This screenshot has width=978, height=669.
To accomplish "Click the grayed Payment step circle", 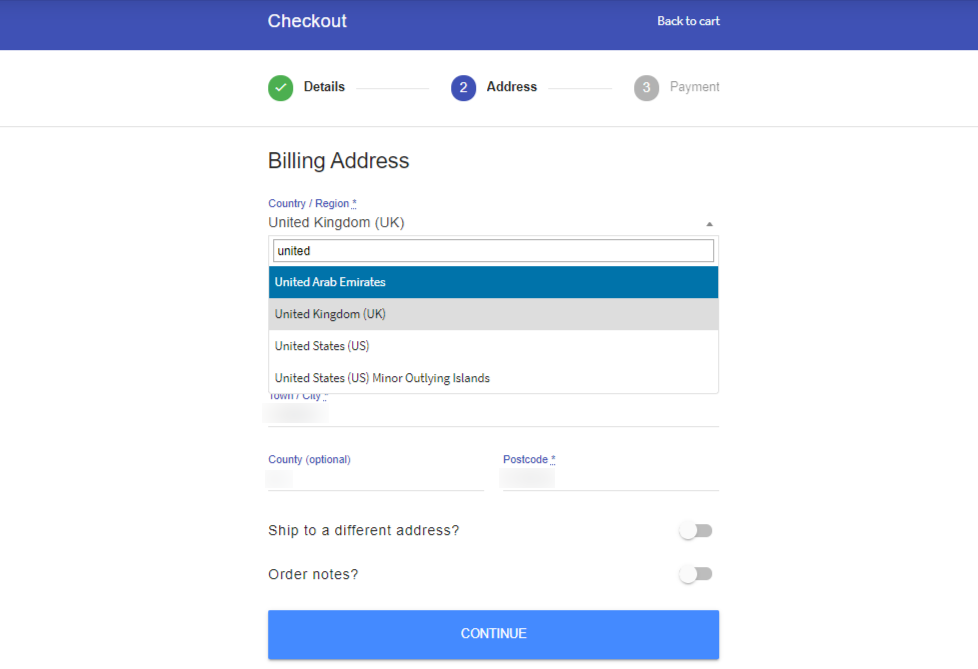I will 645,88.
